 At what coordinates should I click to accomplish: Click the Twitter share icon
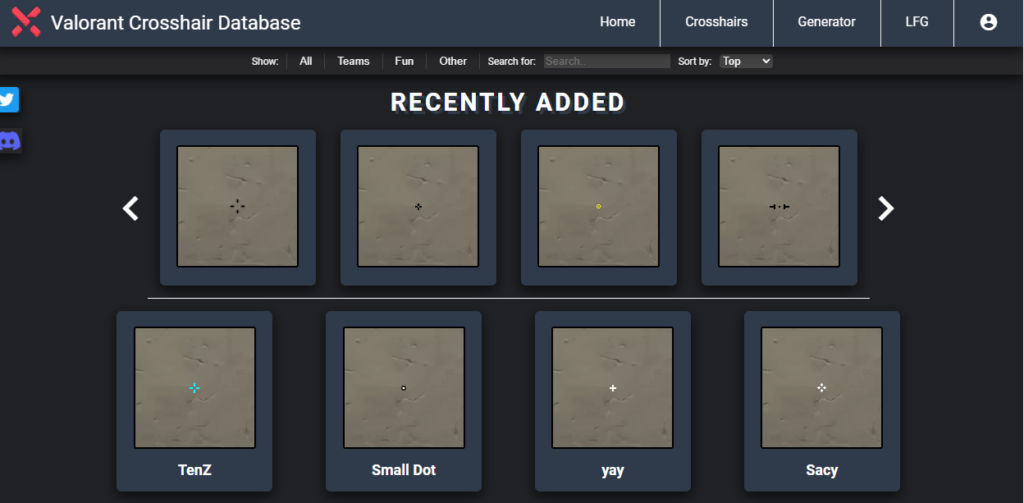[9, 100]
